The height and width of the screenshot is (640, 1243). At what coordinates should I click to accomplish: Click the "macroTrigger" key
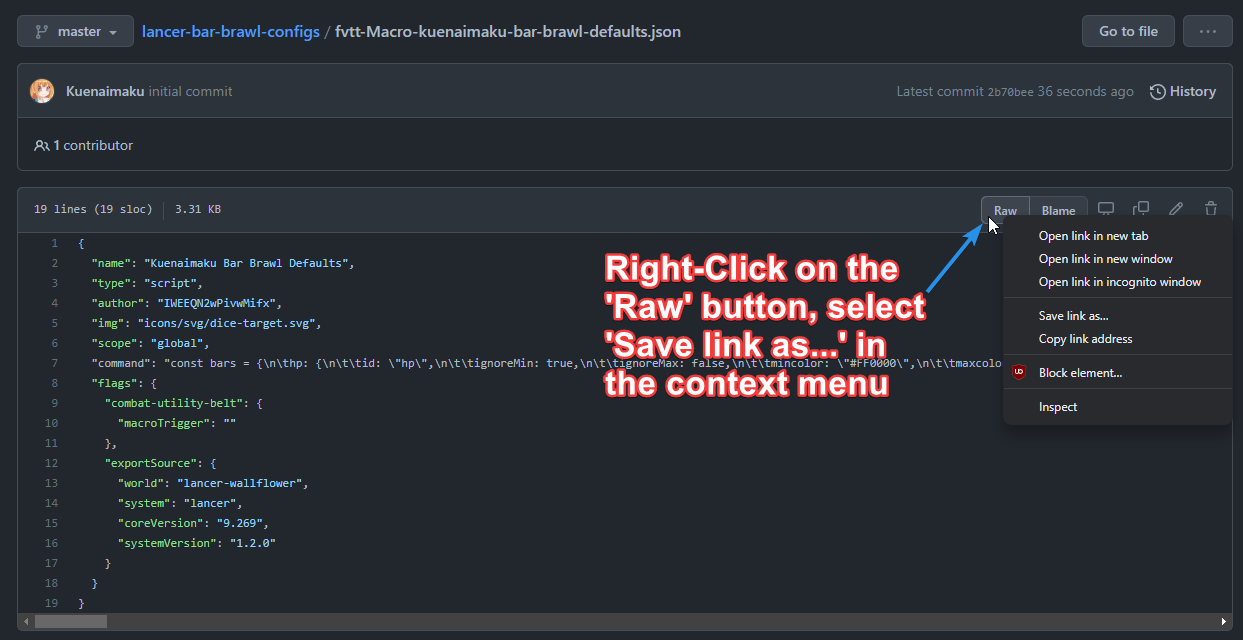(164, 423)
